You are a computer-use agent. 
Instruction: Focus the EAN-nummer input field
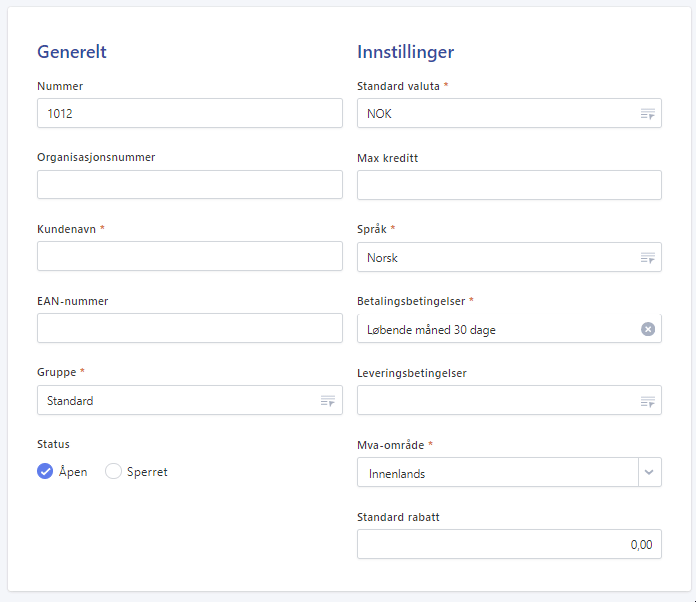click(x=190, y=328)
